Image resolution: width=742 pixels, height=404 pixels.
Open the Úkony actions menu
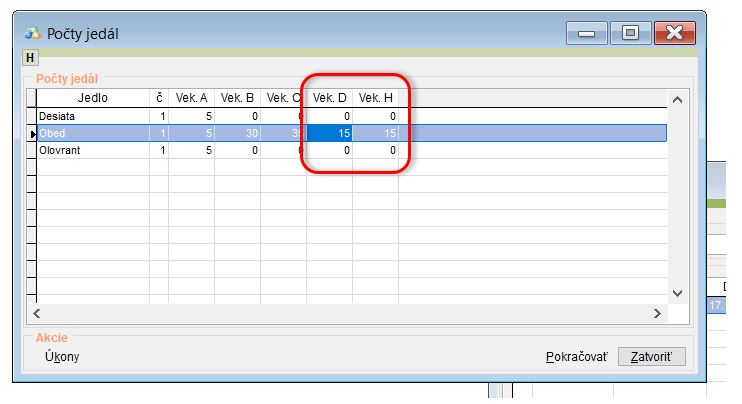63,356
